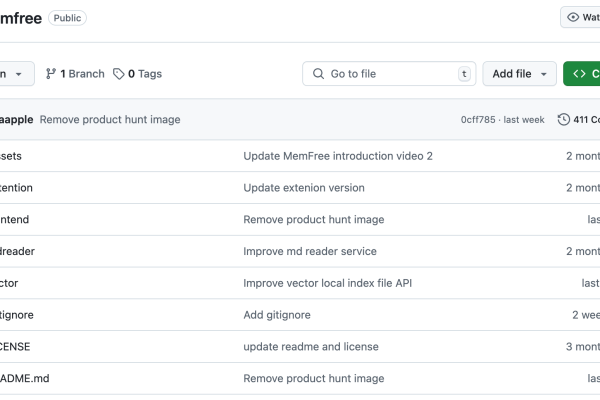The image size is (600, 400).
Task: Click the tag icon next to Tags
Action: point(119,73)
